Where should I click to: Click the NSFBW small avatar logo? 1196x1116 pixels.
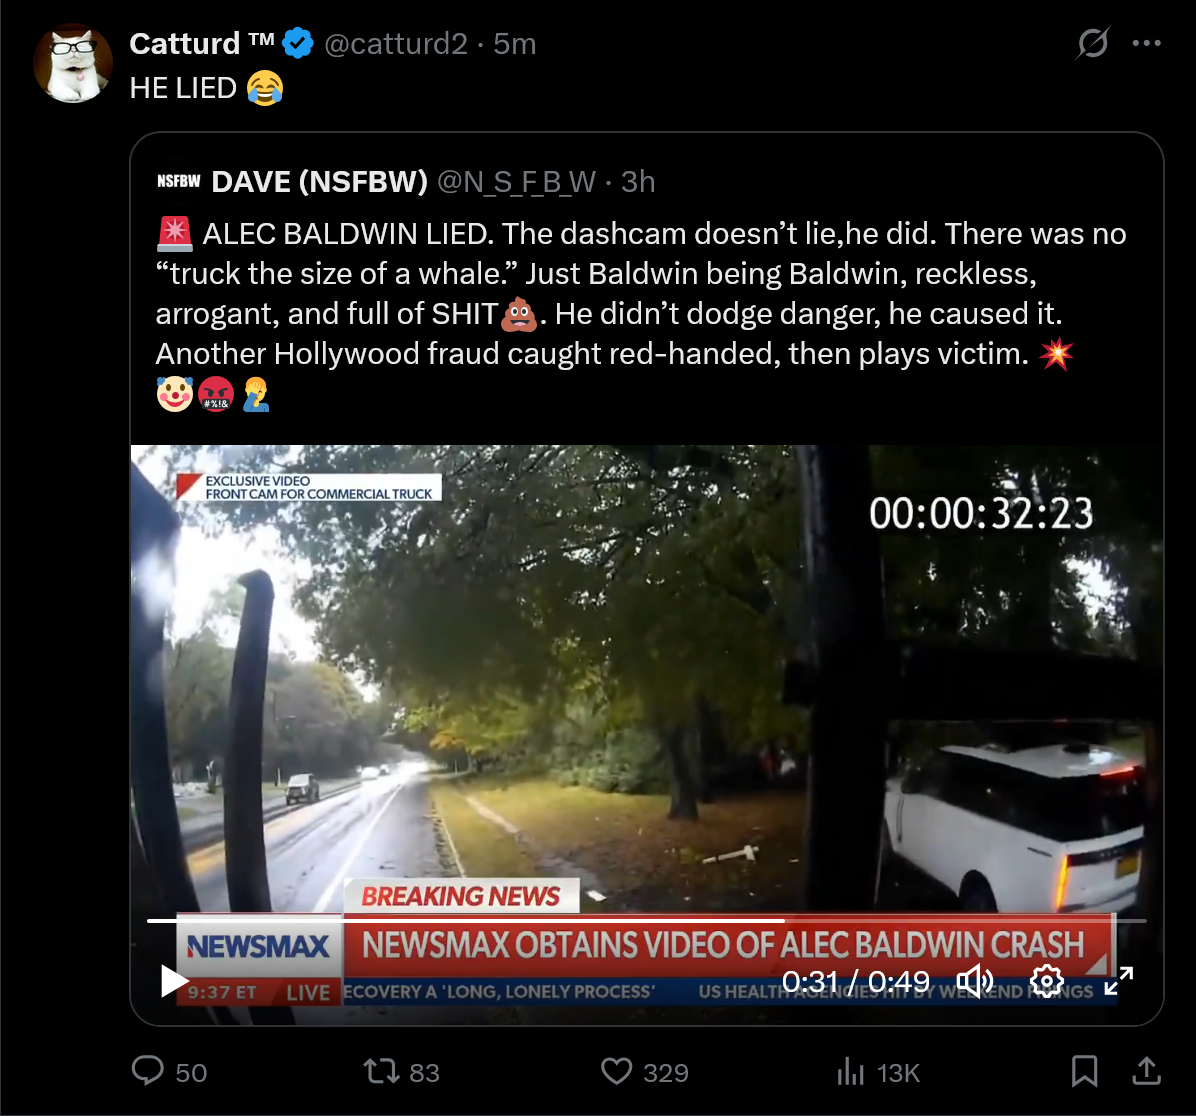coord(178,181)
